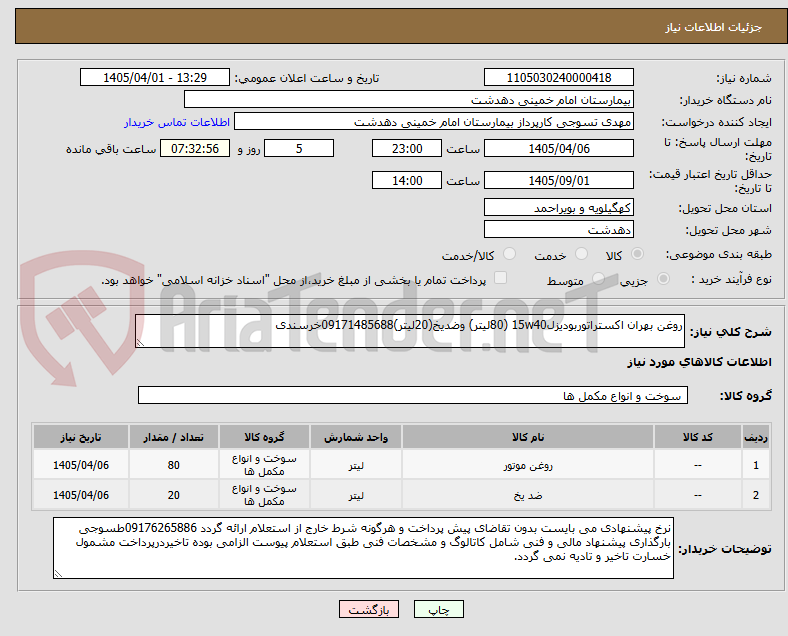The image size is (788, 636).
Task: Click the unit cell لیتر in row 2
Action: click(x=356, y=495)
